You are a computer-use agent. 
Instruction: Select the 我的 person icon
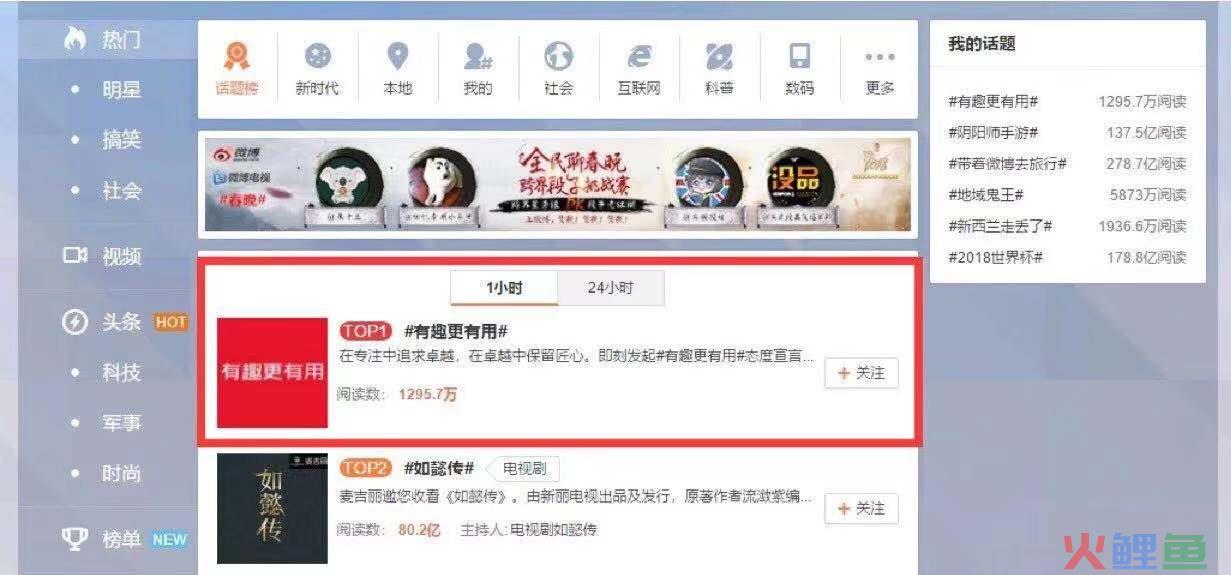click(478, 69)
